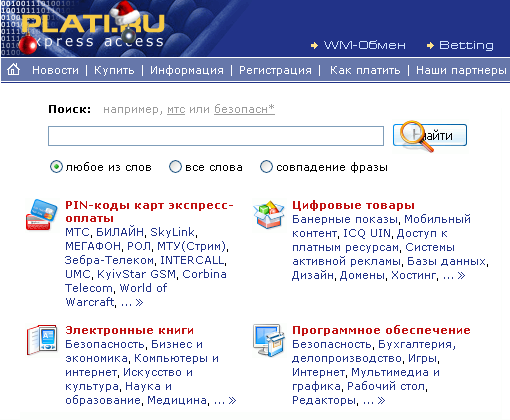Expand more PIN-codes items after Warcraft
The height and width of the screenshot is (420, 510).
coord(132,302)
